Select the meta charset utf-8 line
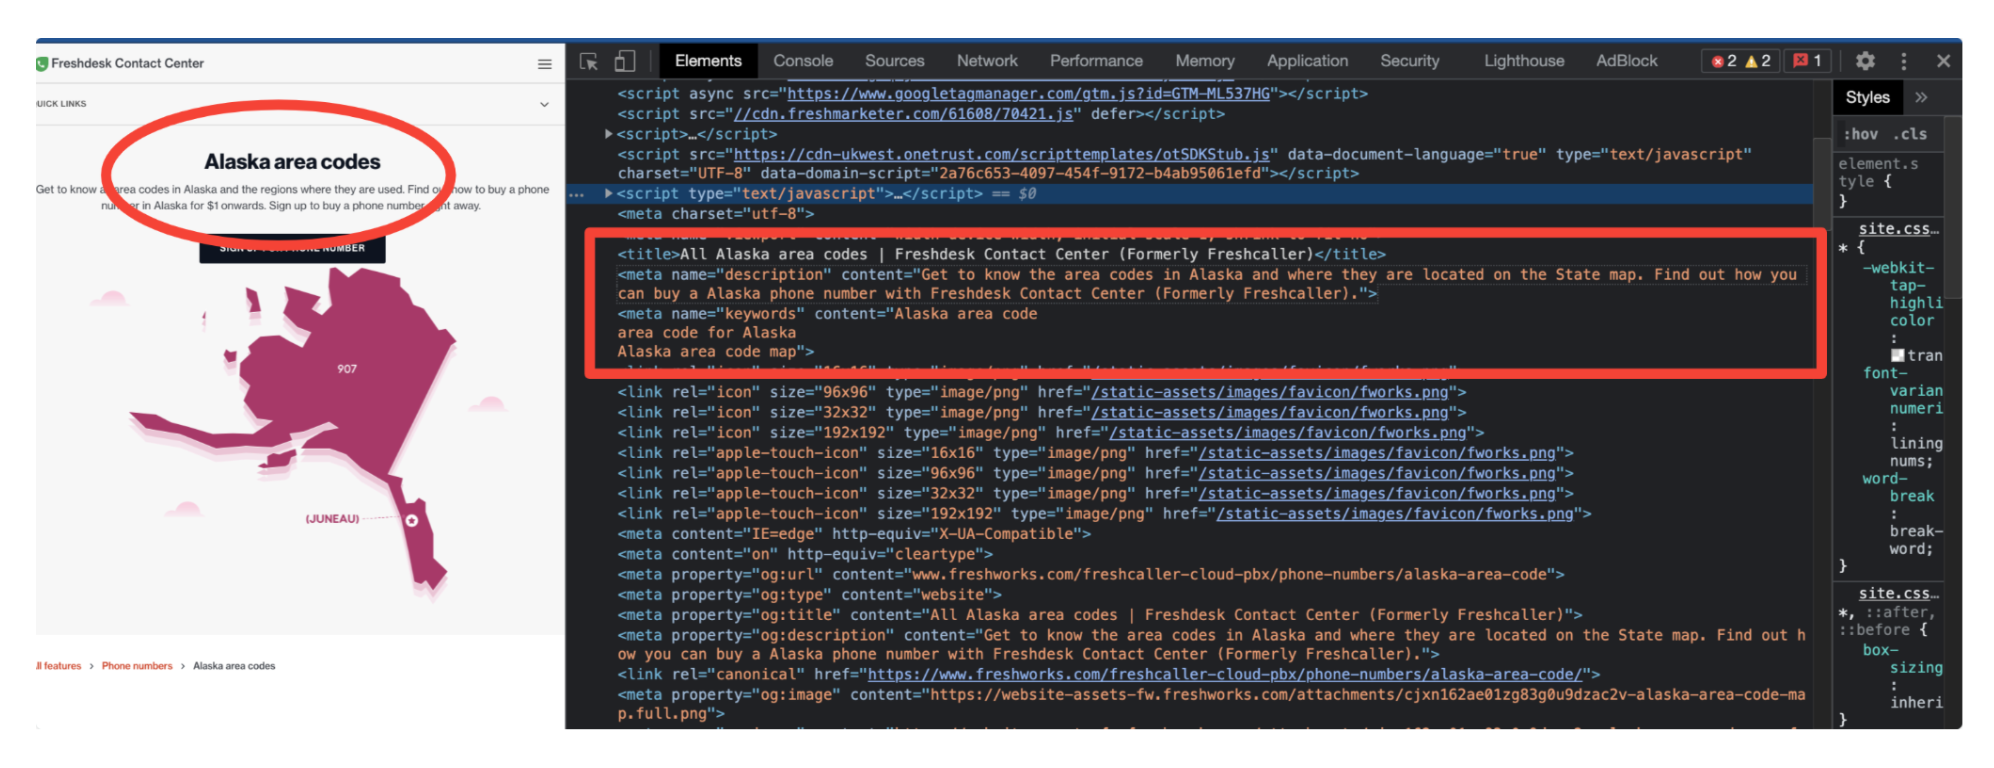 pyautogui.click(x=716, y=214)
